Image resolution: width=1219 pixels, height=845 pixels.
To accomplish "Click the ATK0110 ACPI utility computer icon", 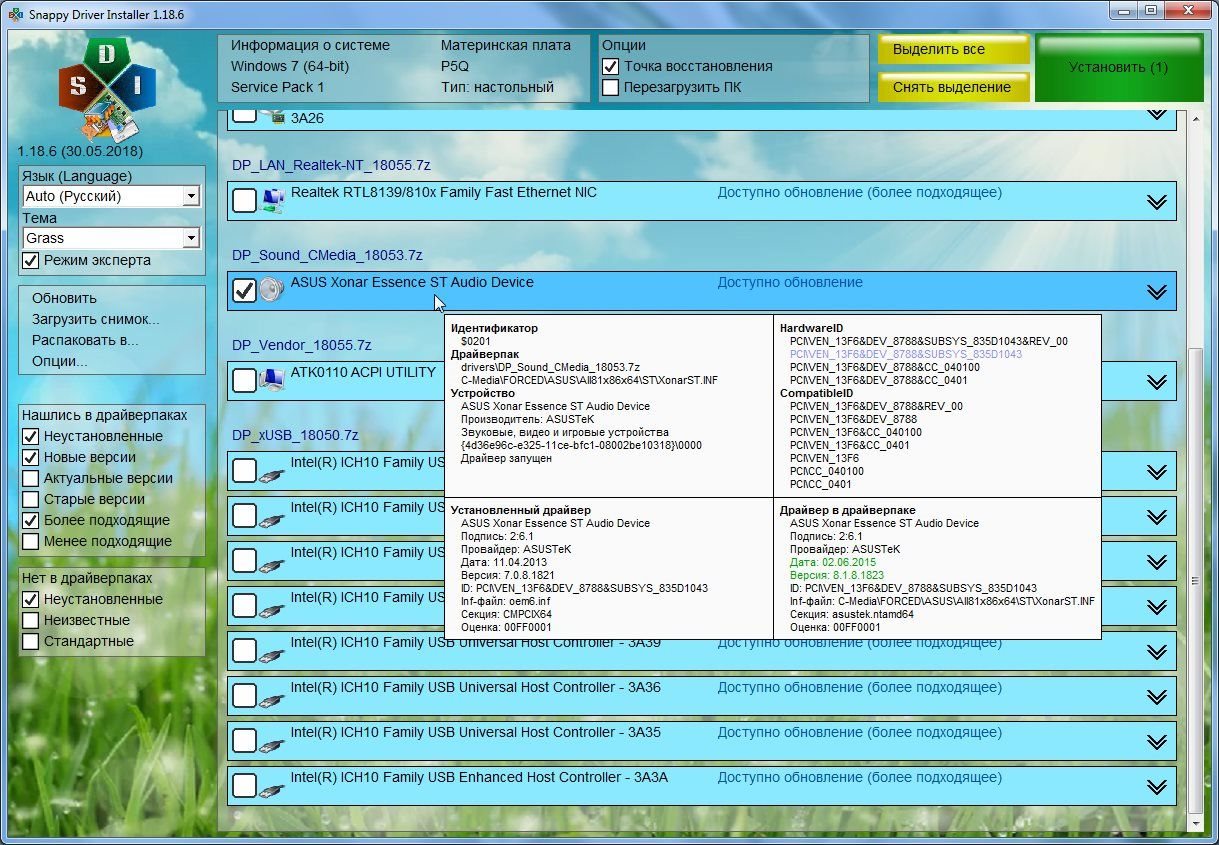I will click(271, 380).
